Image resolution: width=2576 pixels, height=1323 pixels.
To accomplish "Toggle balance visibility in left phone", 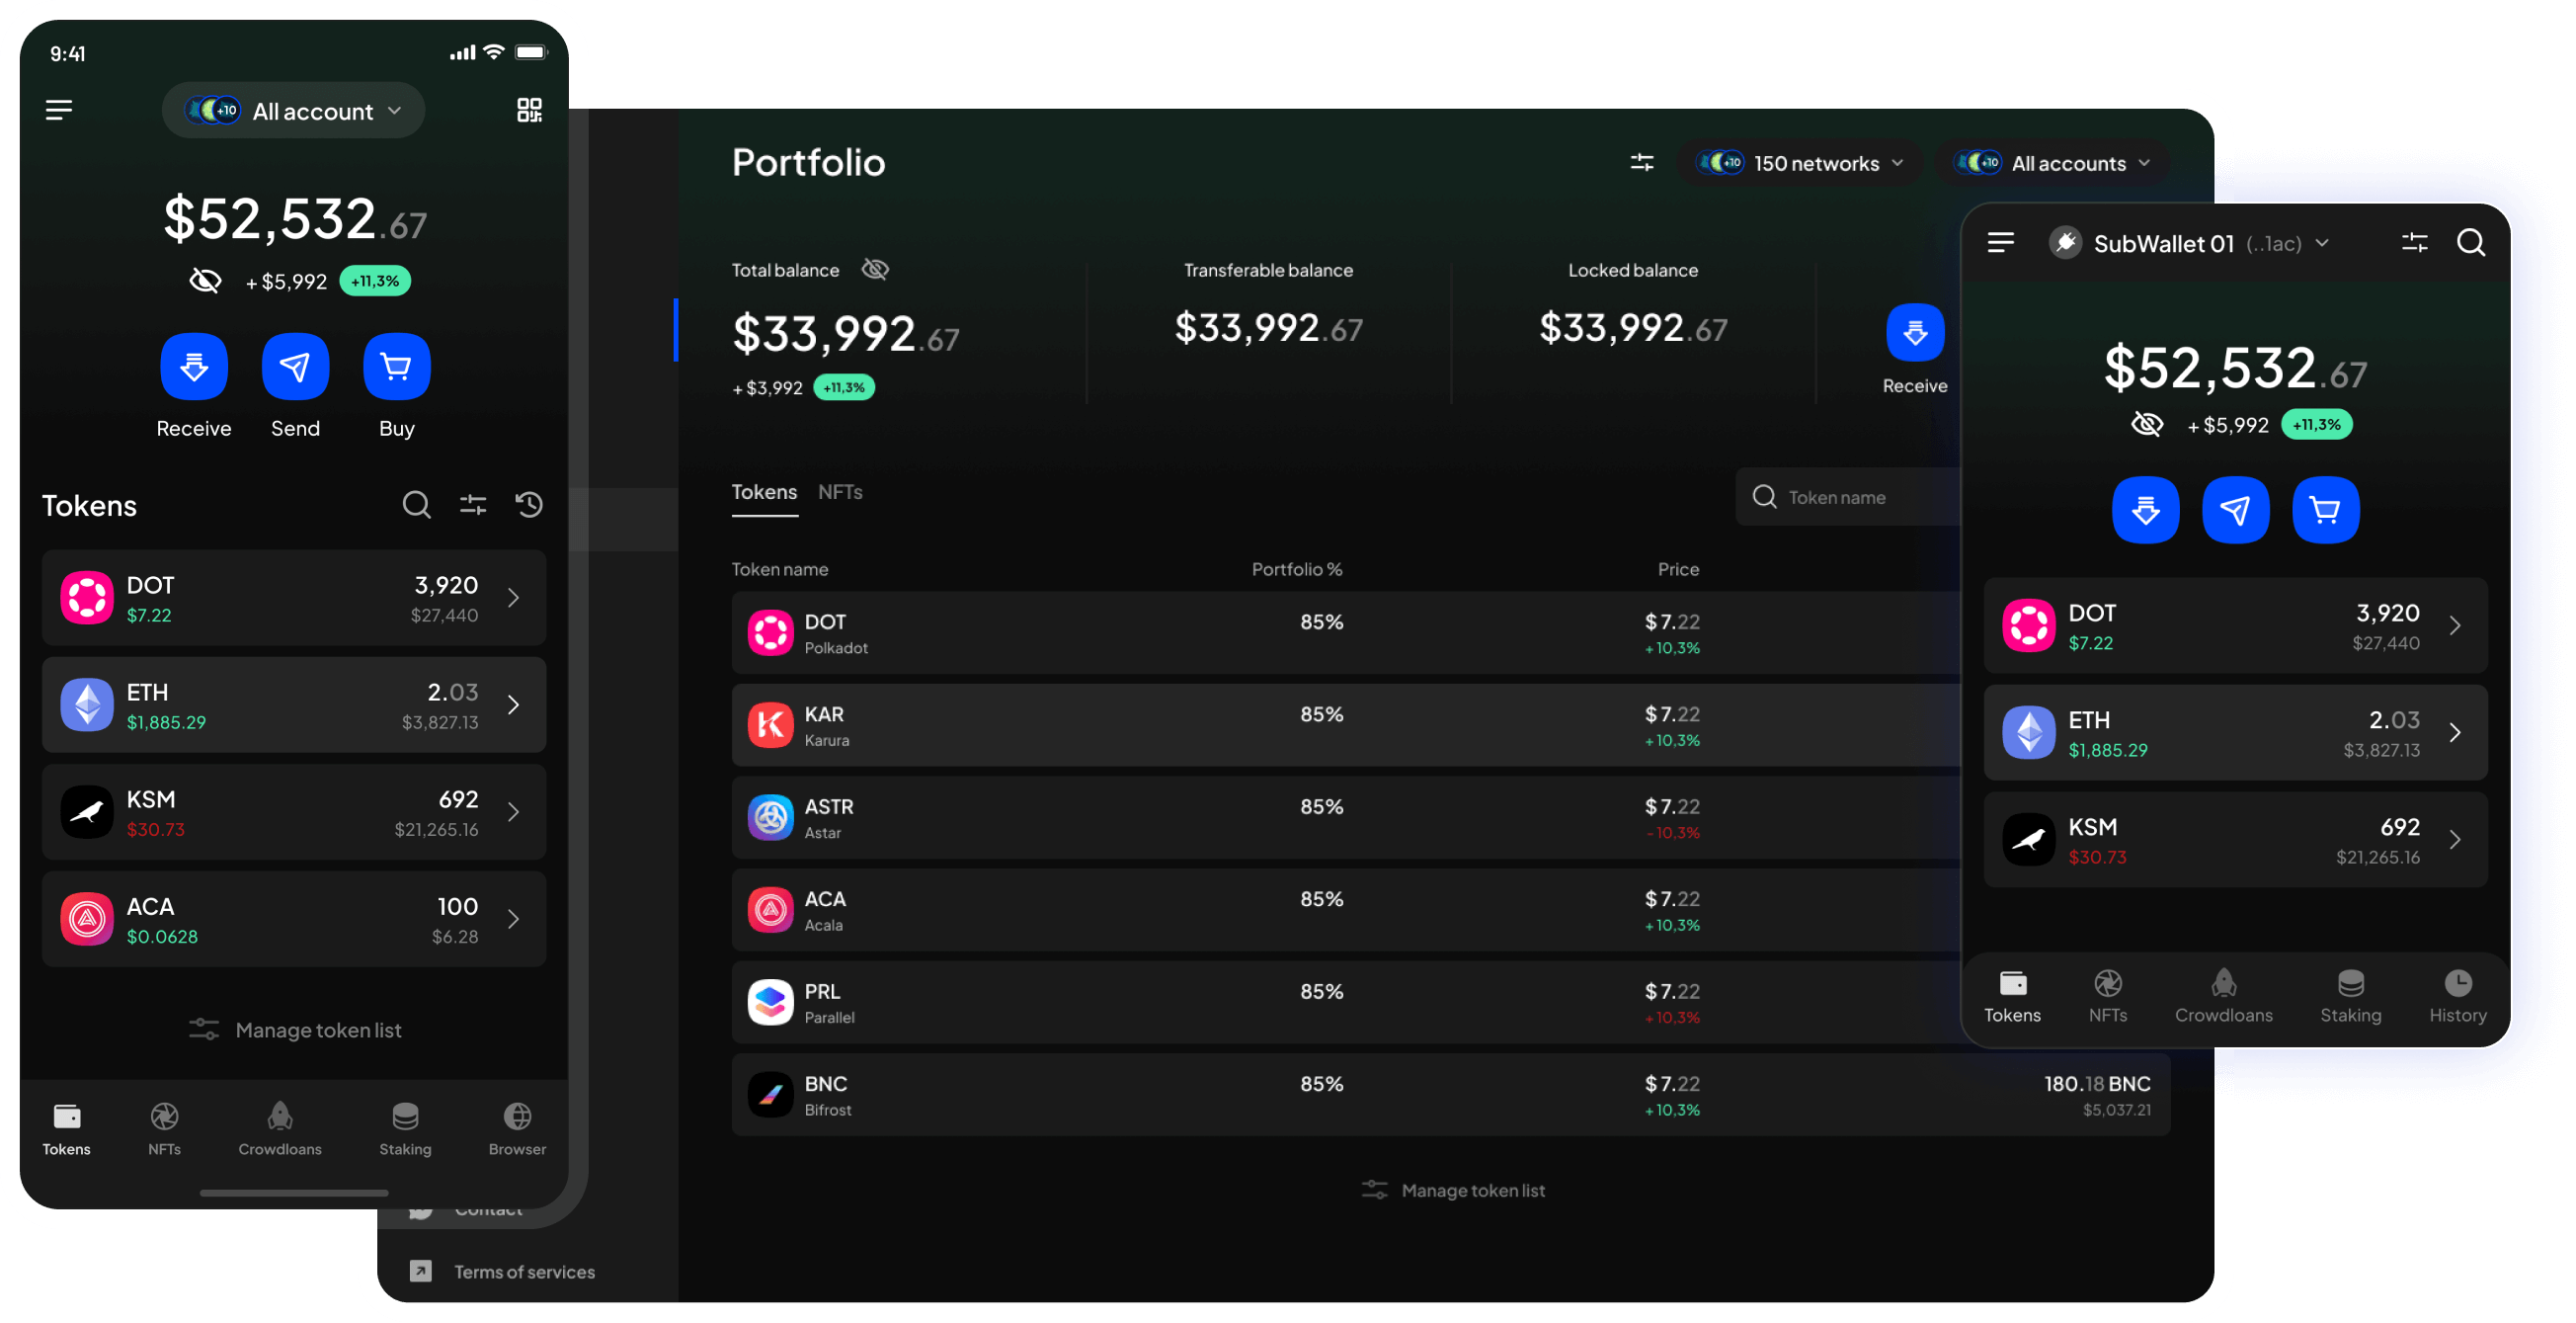I will click(205, 281).
